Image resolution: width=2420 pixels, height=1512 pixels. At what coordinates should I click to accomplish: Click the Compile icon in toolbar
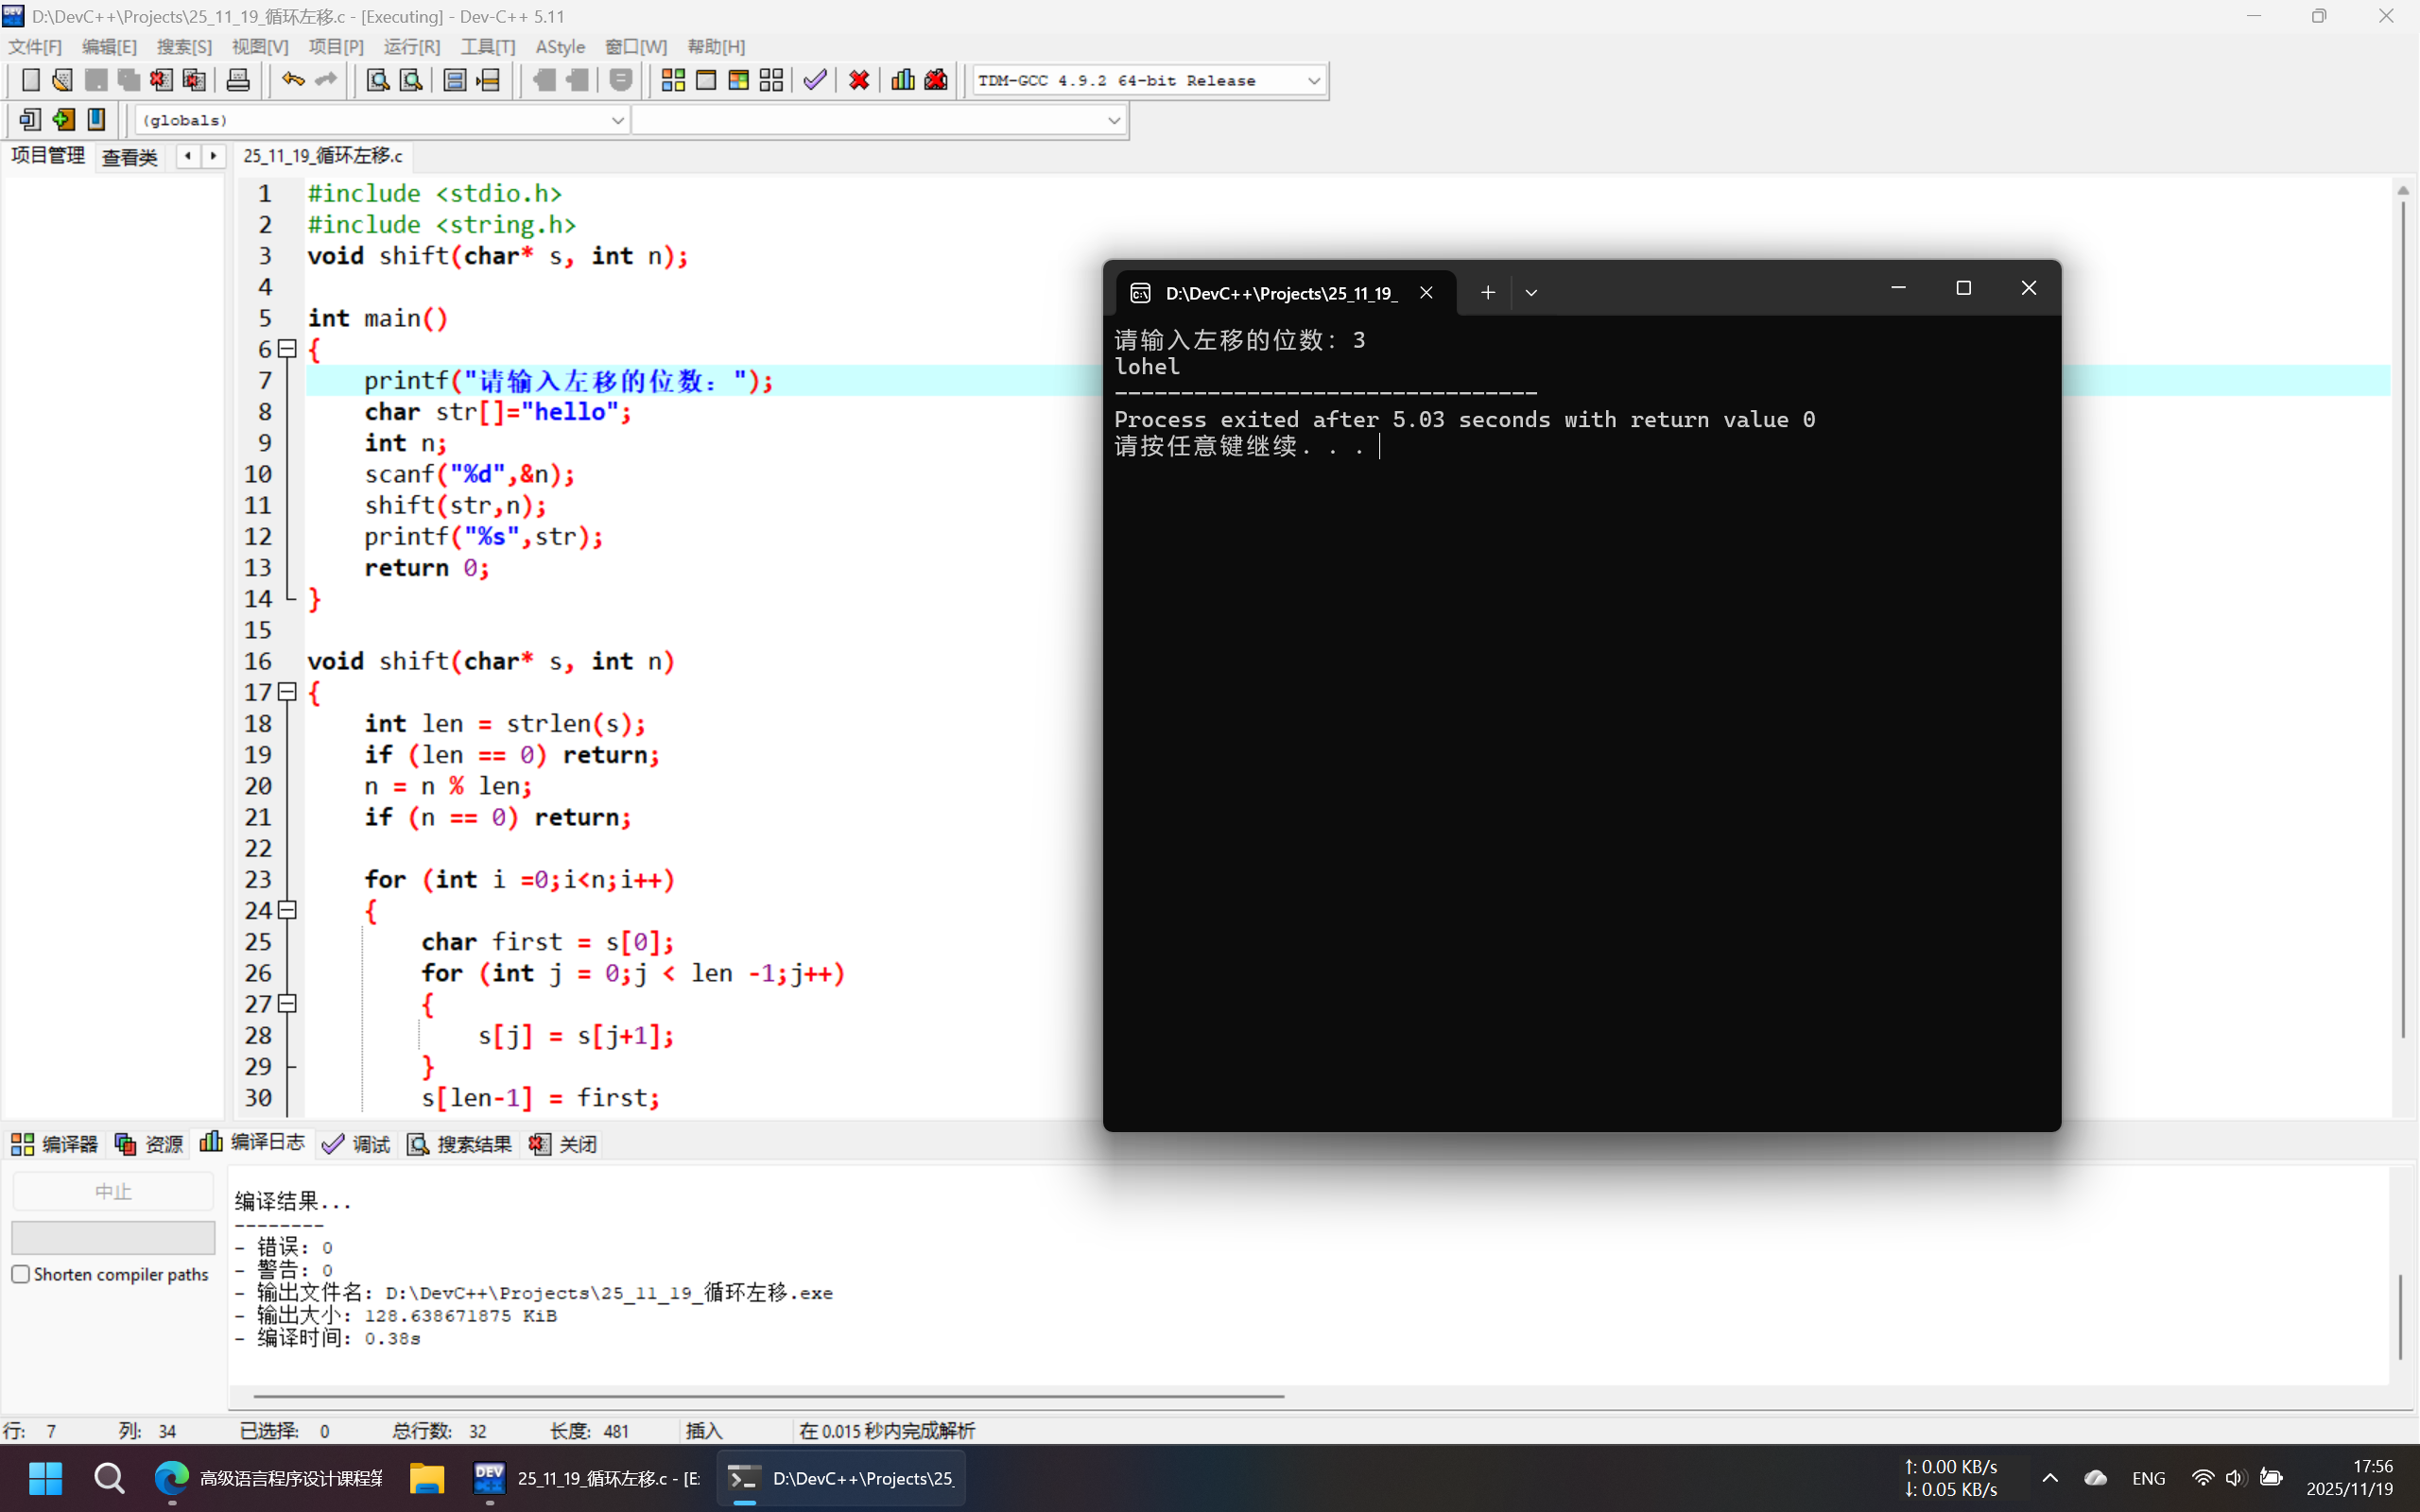pos(673,80)
